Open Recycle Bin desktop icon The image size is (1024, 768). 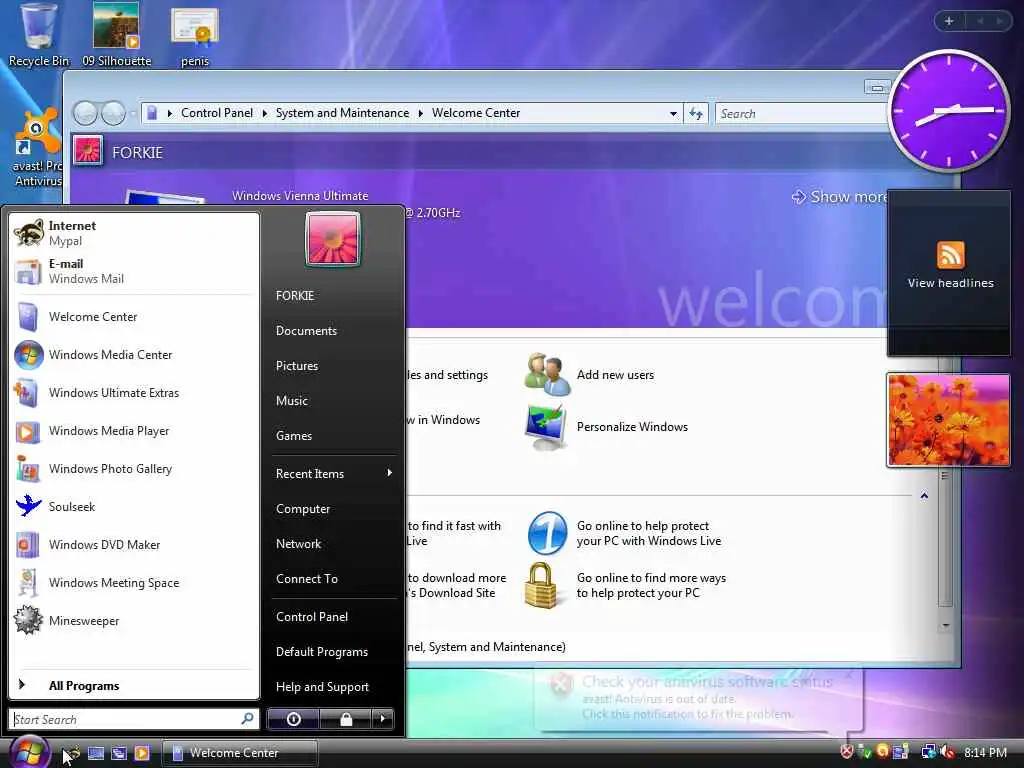[39, 36]
